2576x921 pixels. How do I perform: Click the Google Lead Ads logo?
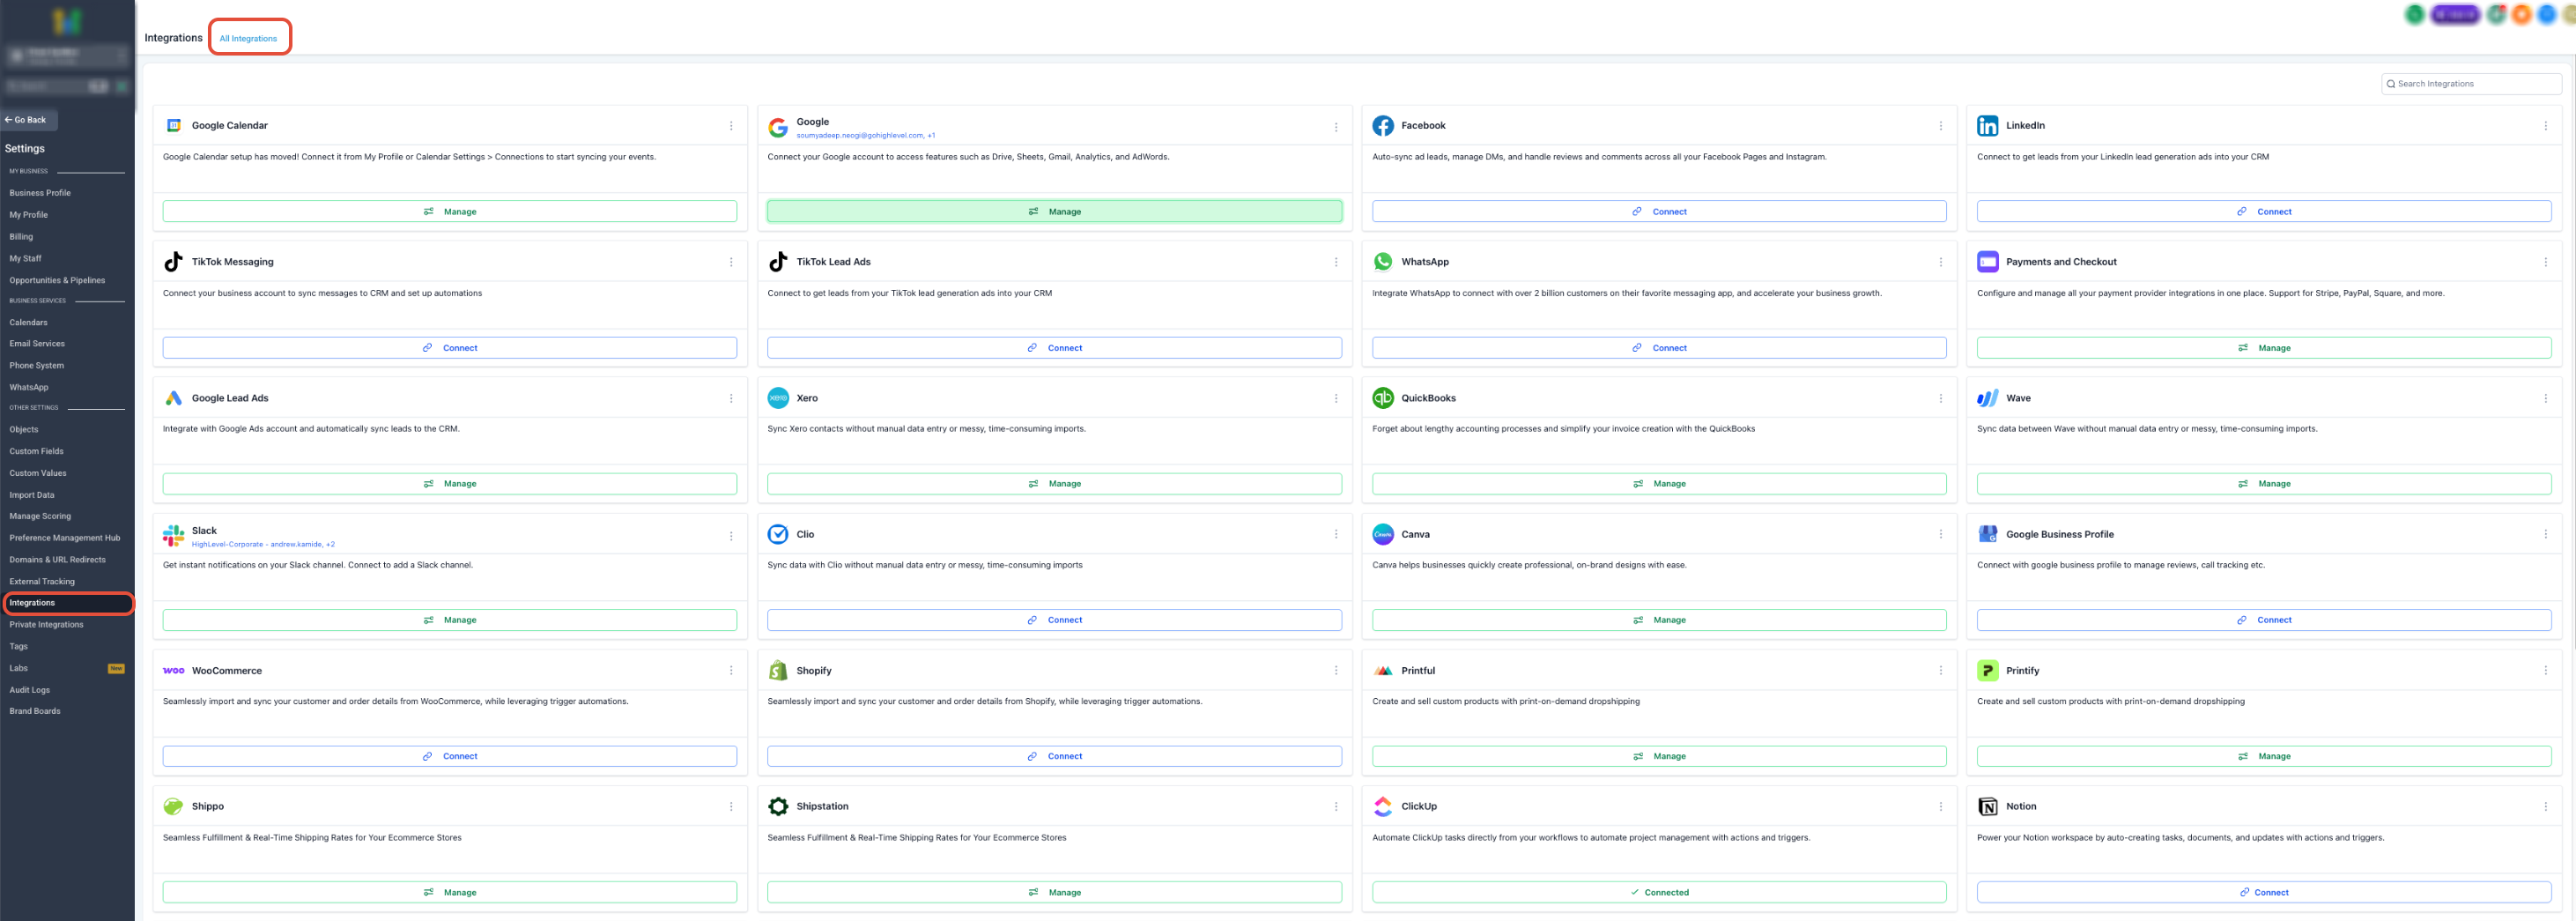click(x=173, y=398)
